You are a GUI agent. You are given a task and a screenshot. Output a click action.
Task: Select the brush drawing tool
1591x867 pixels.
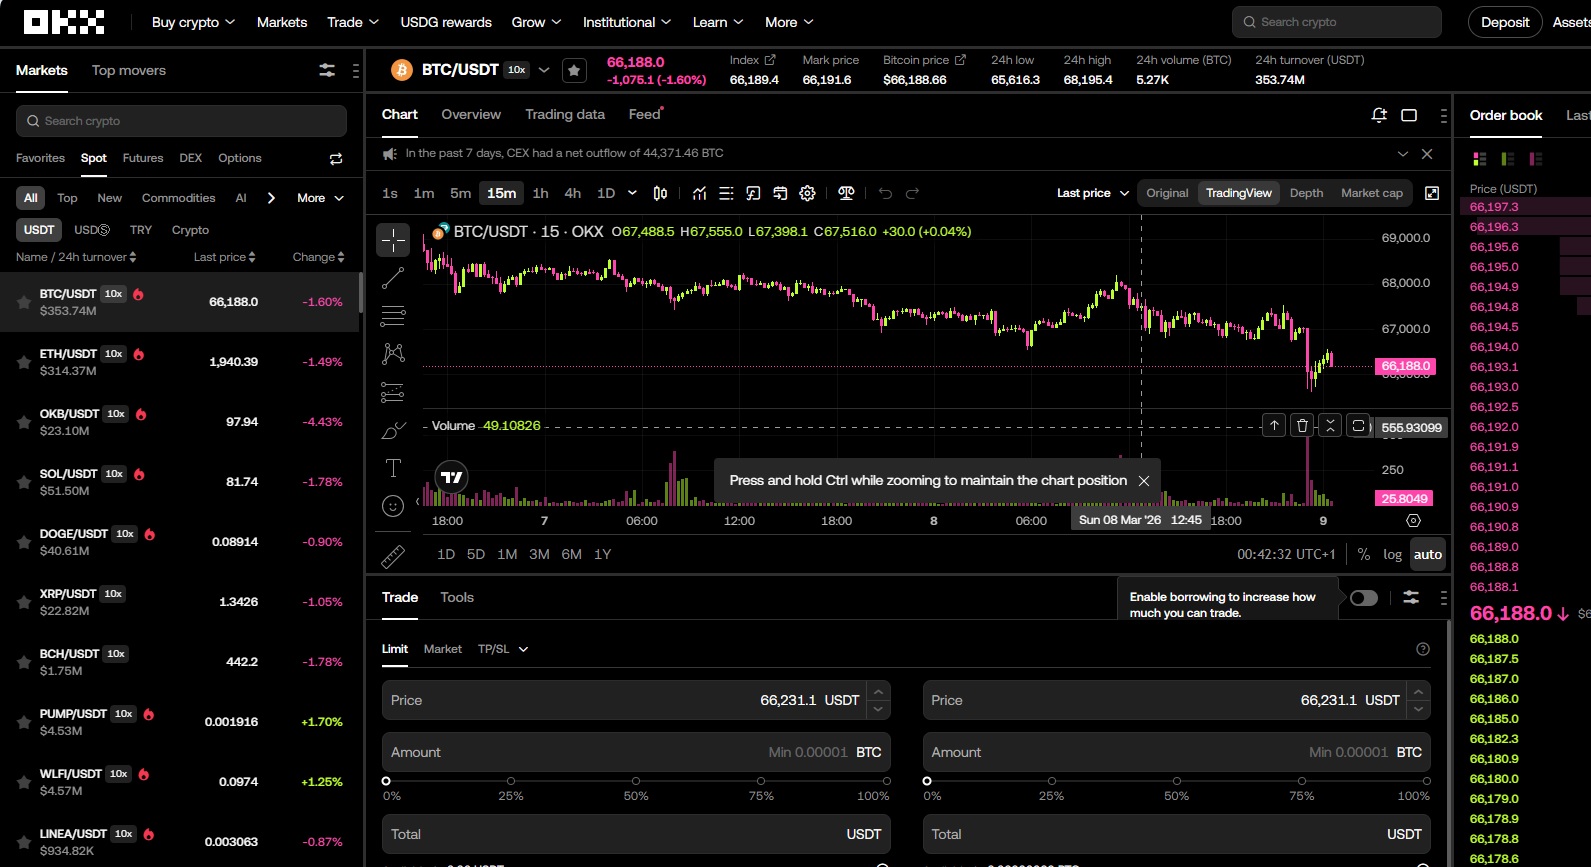(393, 430)
